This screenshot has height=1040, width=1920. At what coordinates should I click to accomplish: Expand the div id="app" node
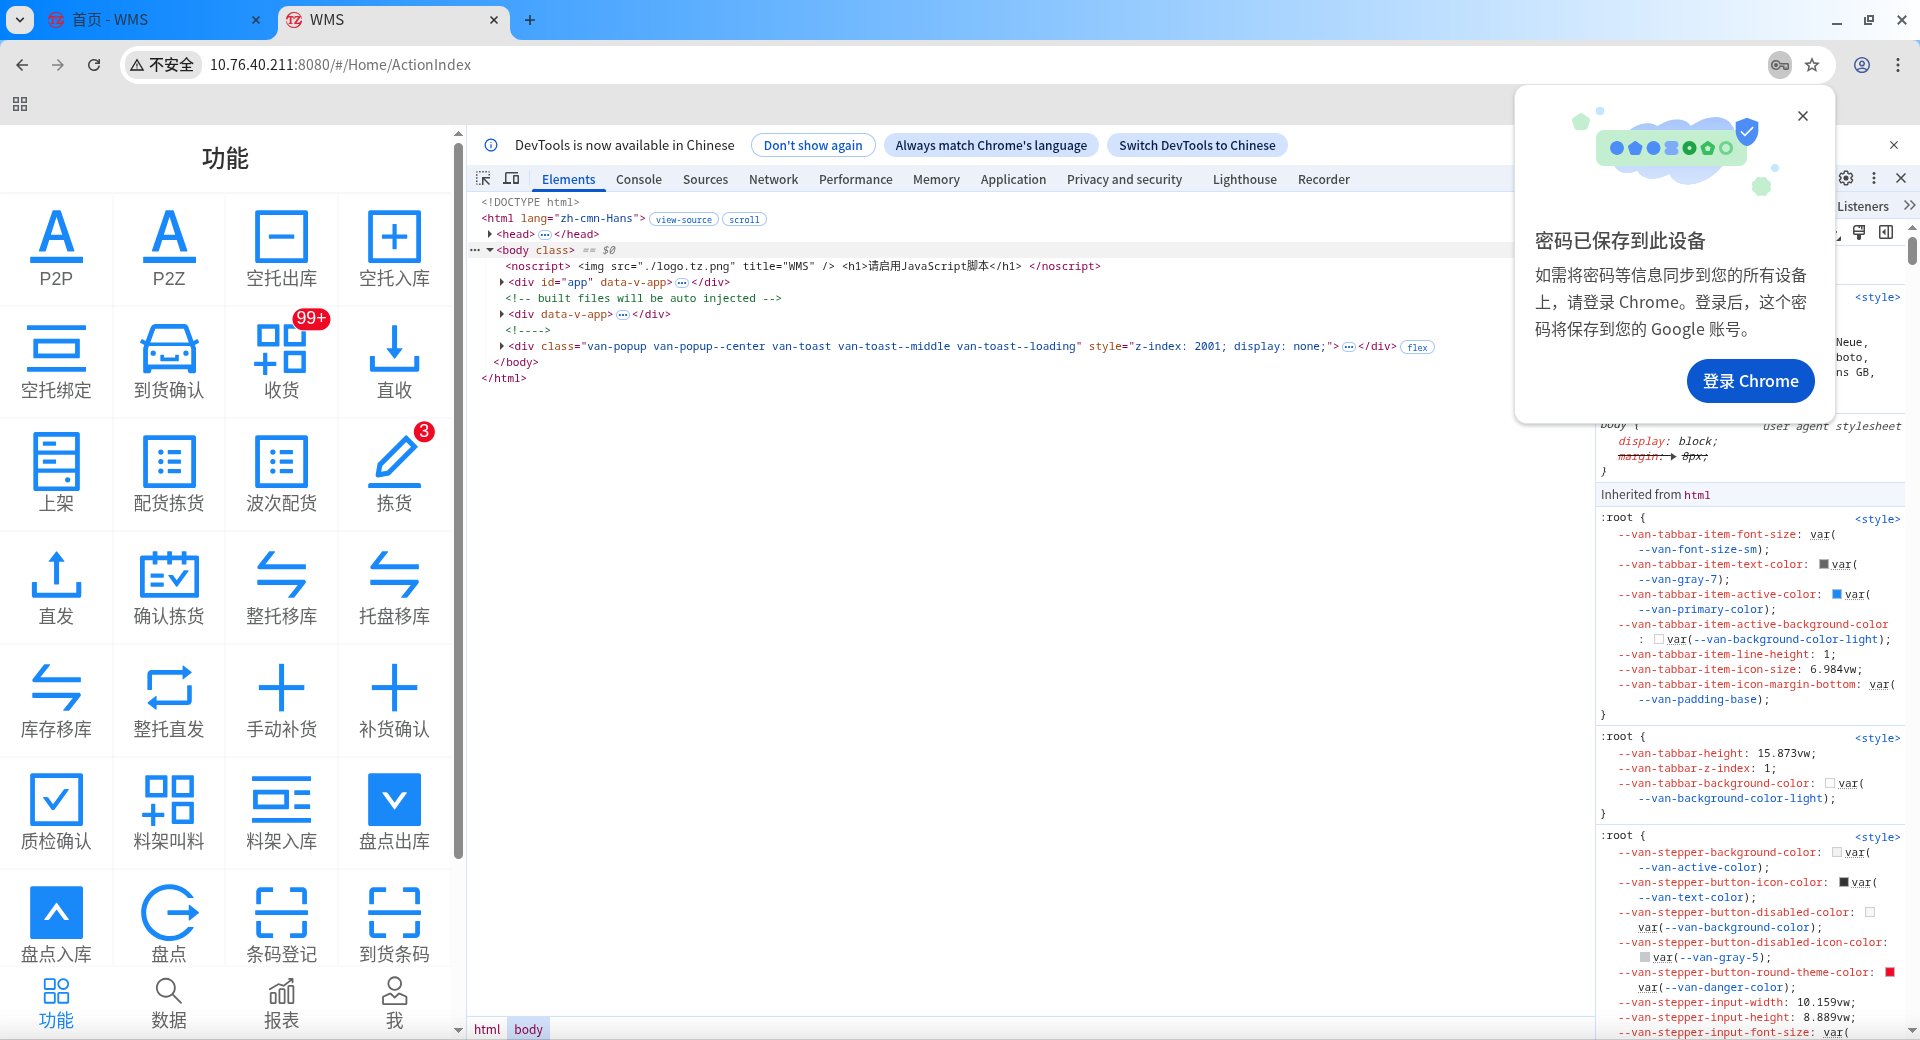[x=502, y=282]
